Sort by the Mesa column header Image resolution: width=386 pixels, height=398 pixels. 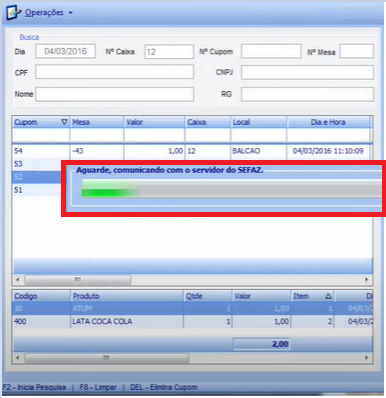(97, 122)
